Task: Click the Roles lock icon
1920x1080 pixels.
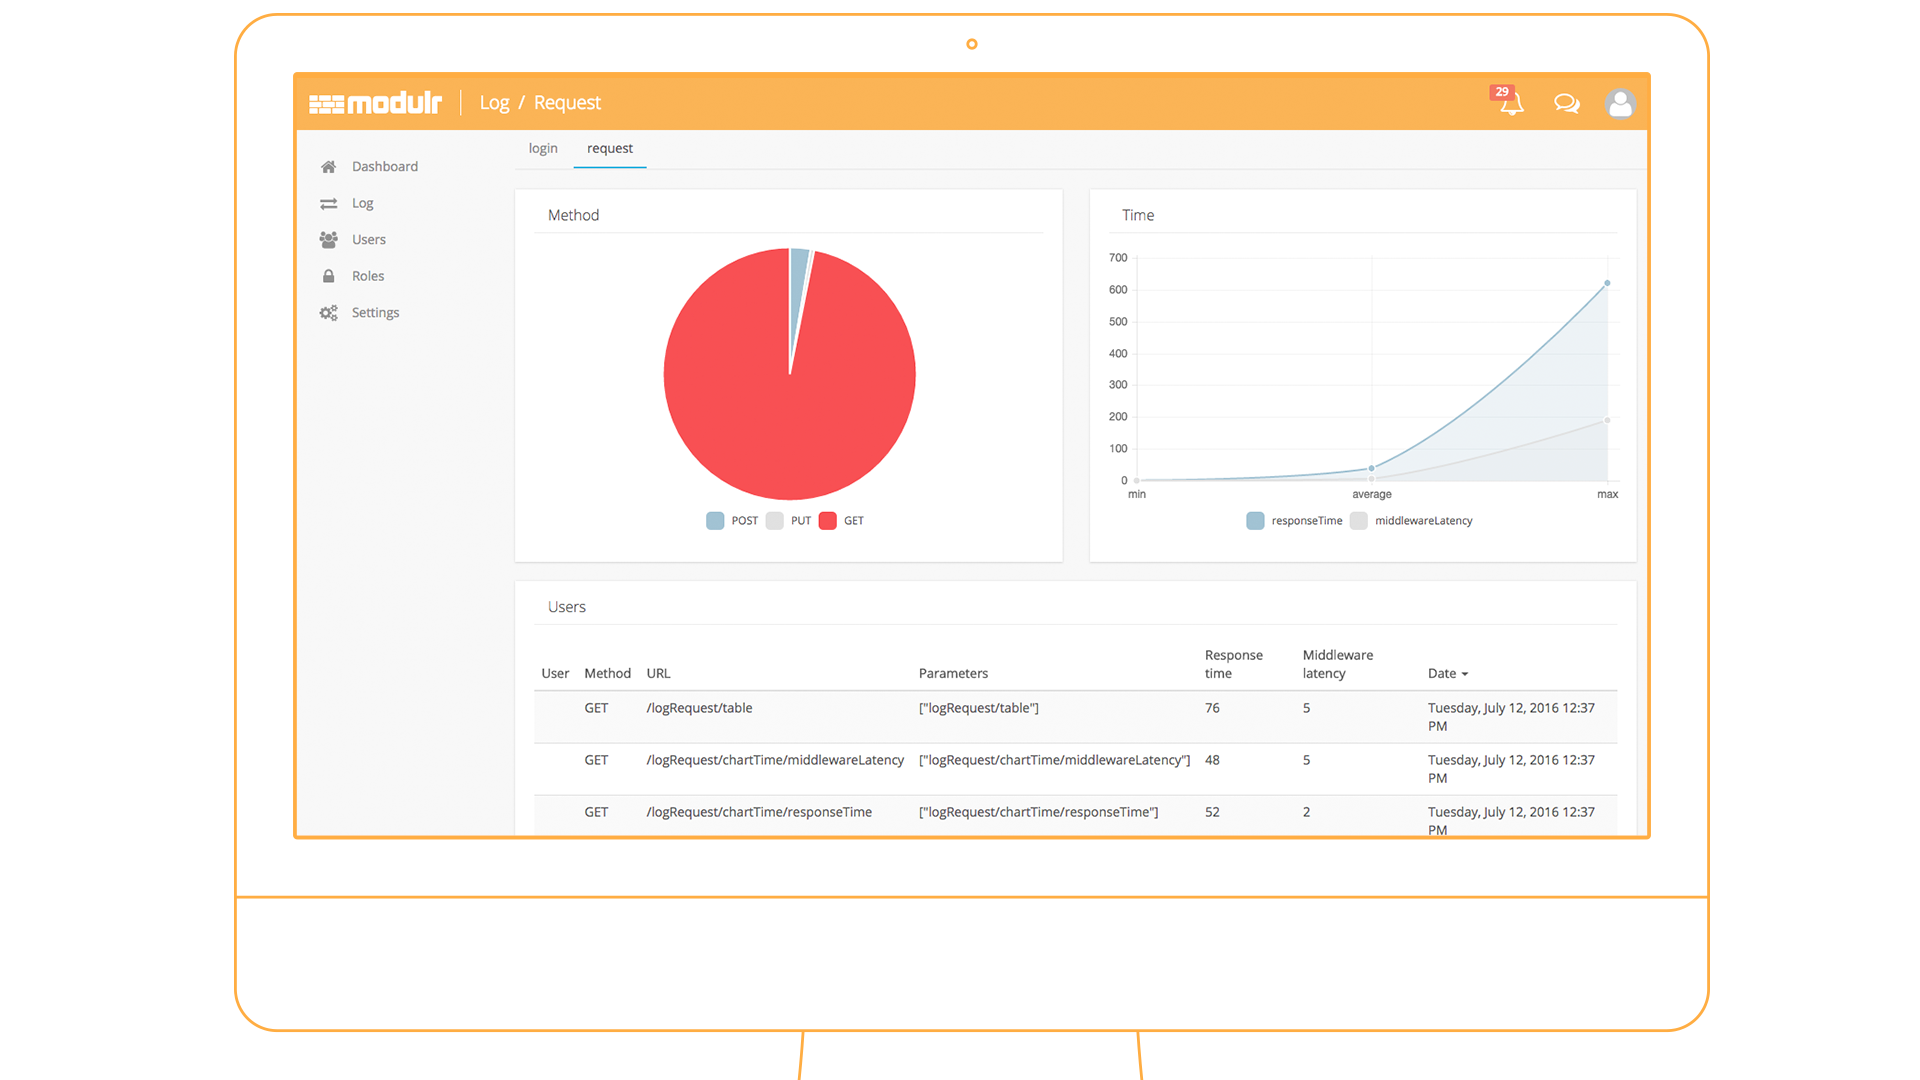Action: tap(328, 276)
